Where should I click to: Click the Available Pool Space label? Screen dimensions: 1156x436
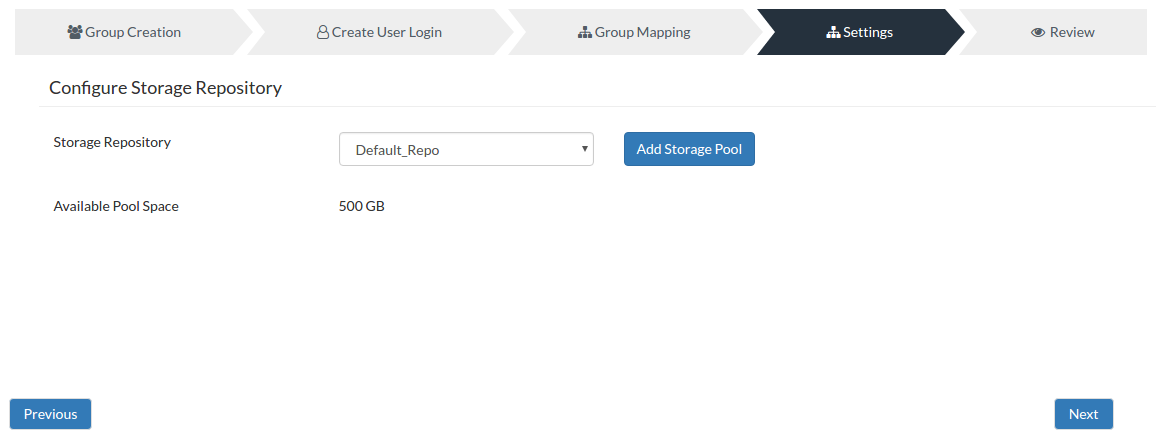point(116,206)
